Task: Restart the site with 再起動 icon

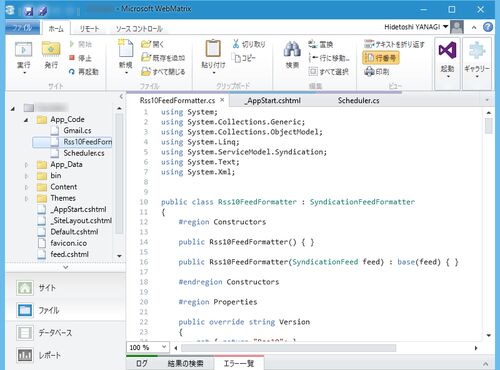Action: (x=72, y=71)
